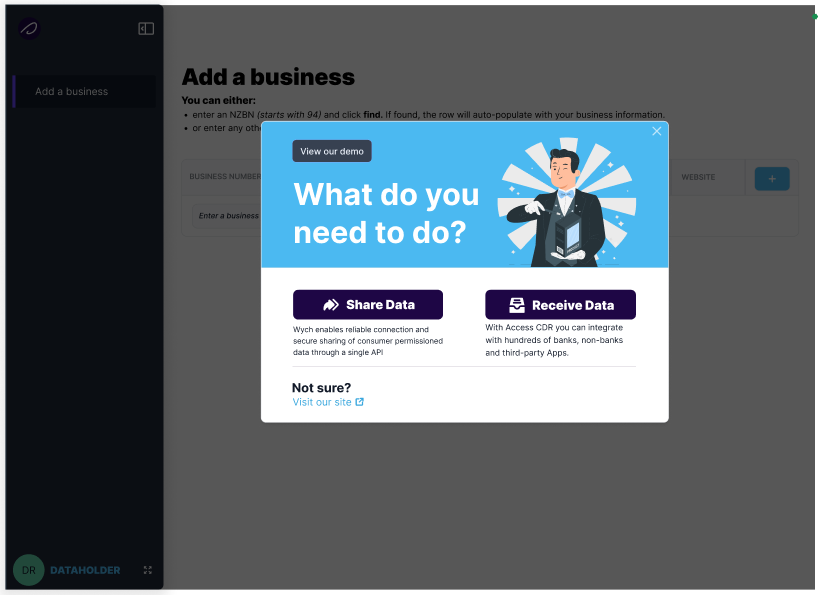Click the Add a business page heading

[x=268, y=77]
